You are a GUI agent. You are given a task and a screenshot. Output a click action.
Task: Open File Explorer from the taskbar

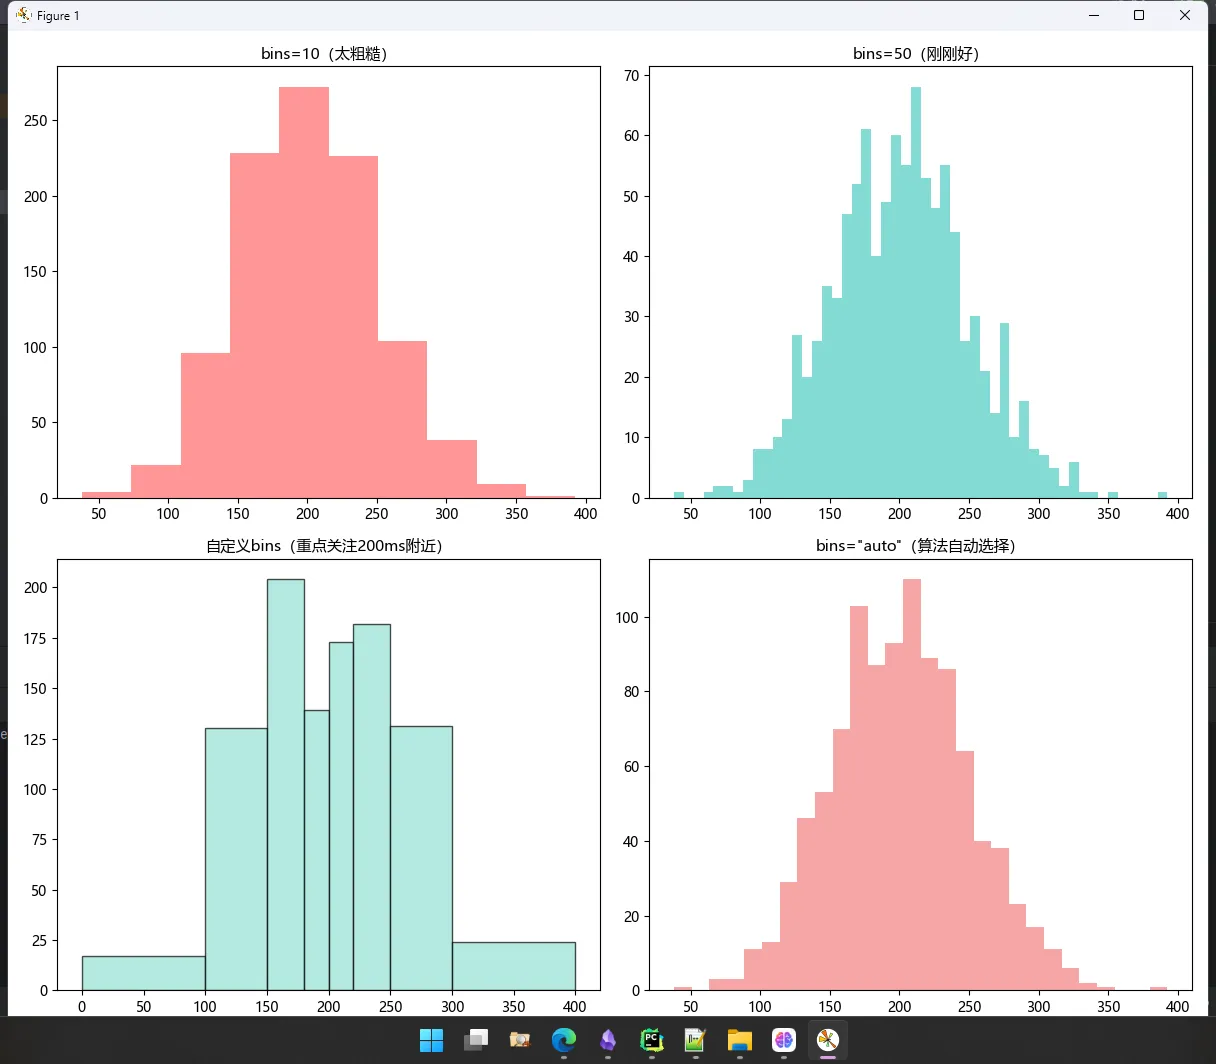[x=739, y=1041]
